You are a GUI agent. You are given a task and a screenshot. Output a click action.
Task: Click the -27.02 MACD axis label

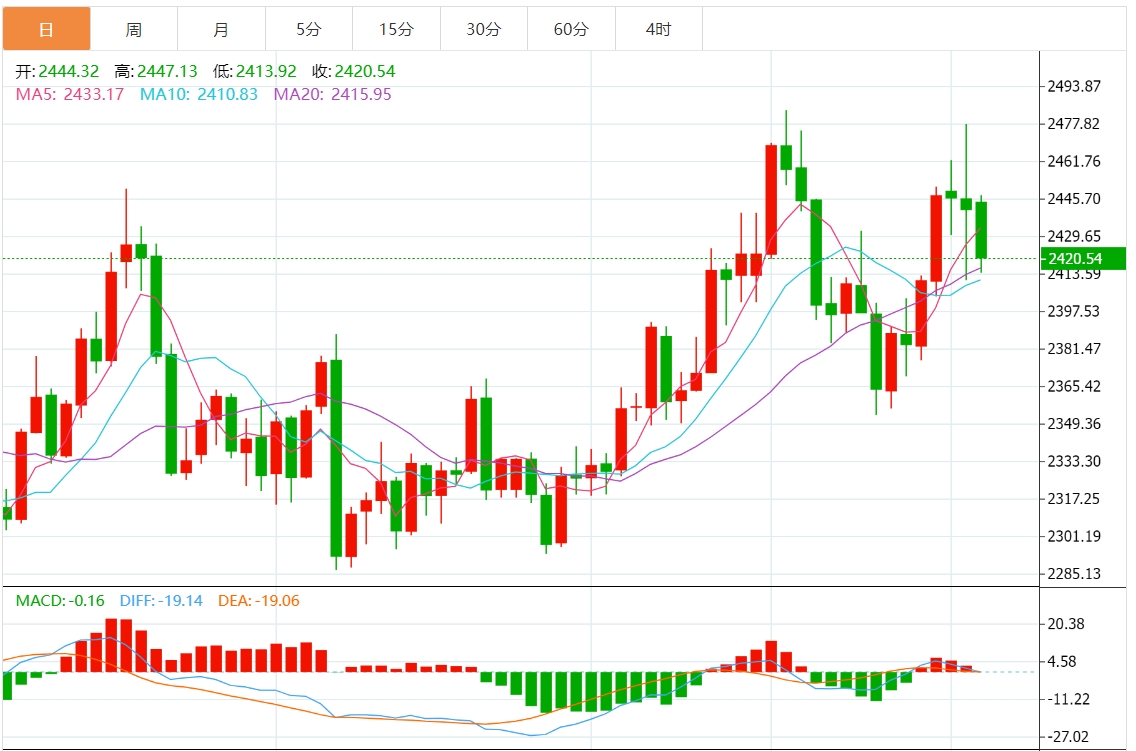[1069, 737]
